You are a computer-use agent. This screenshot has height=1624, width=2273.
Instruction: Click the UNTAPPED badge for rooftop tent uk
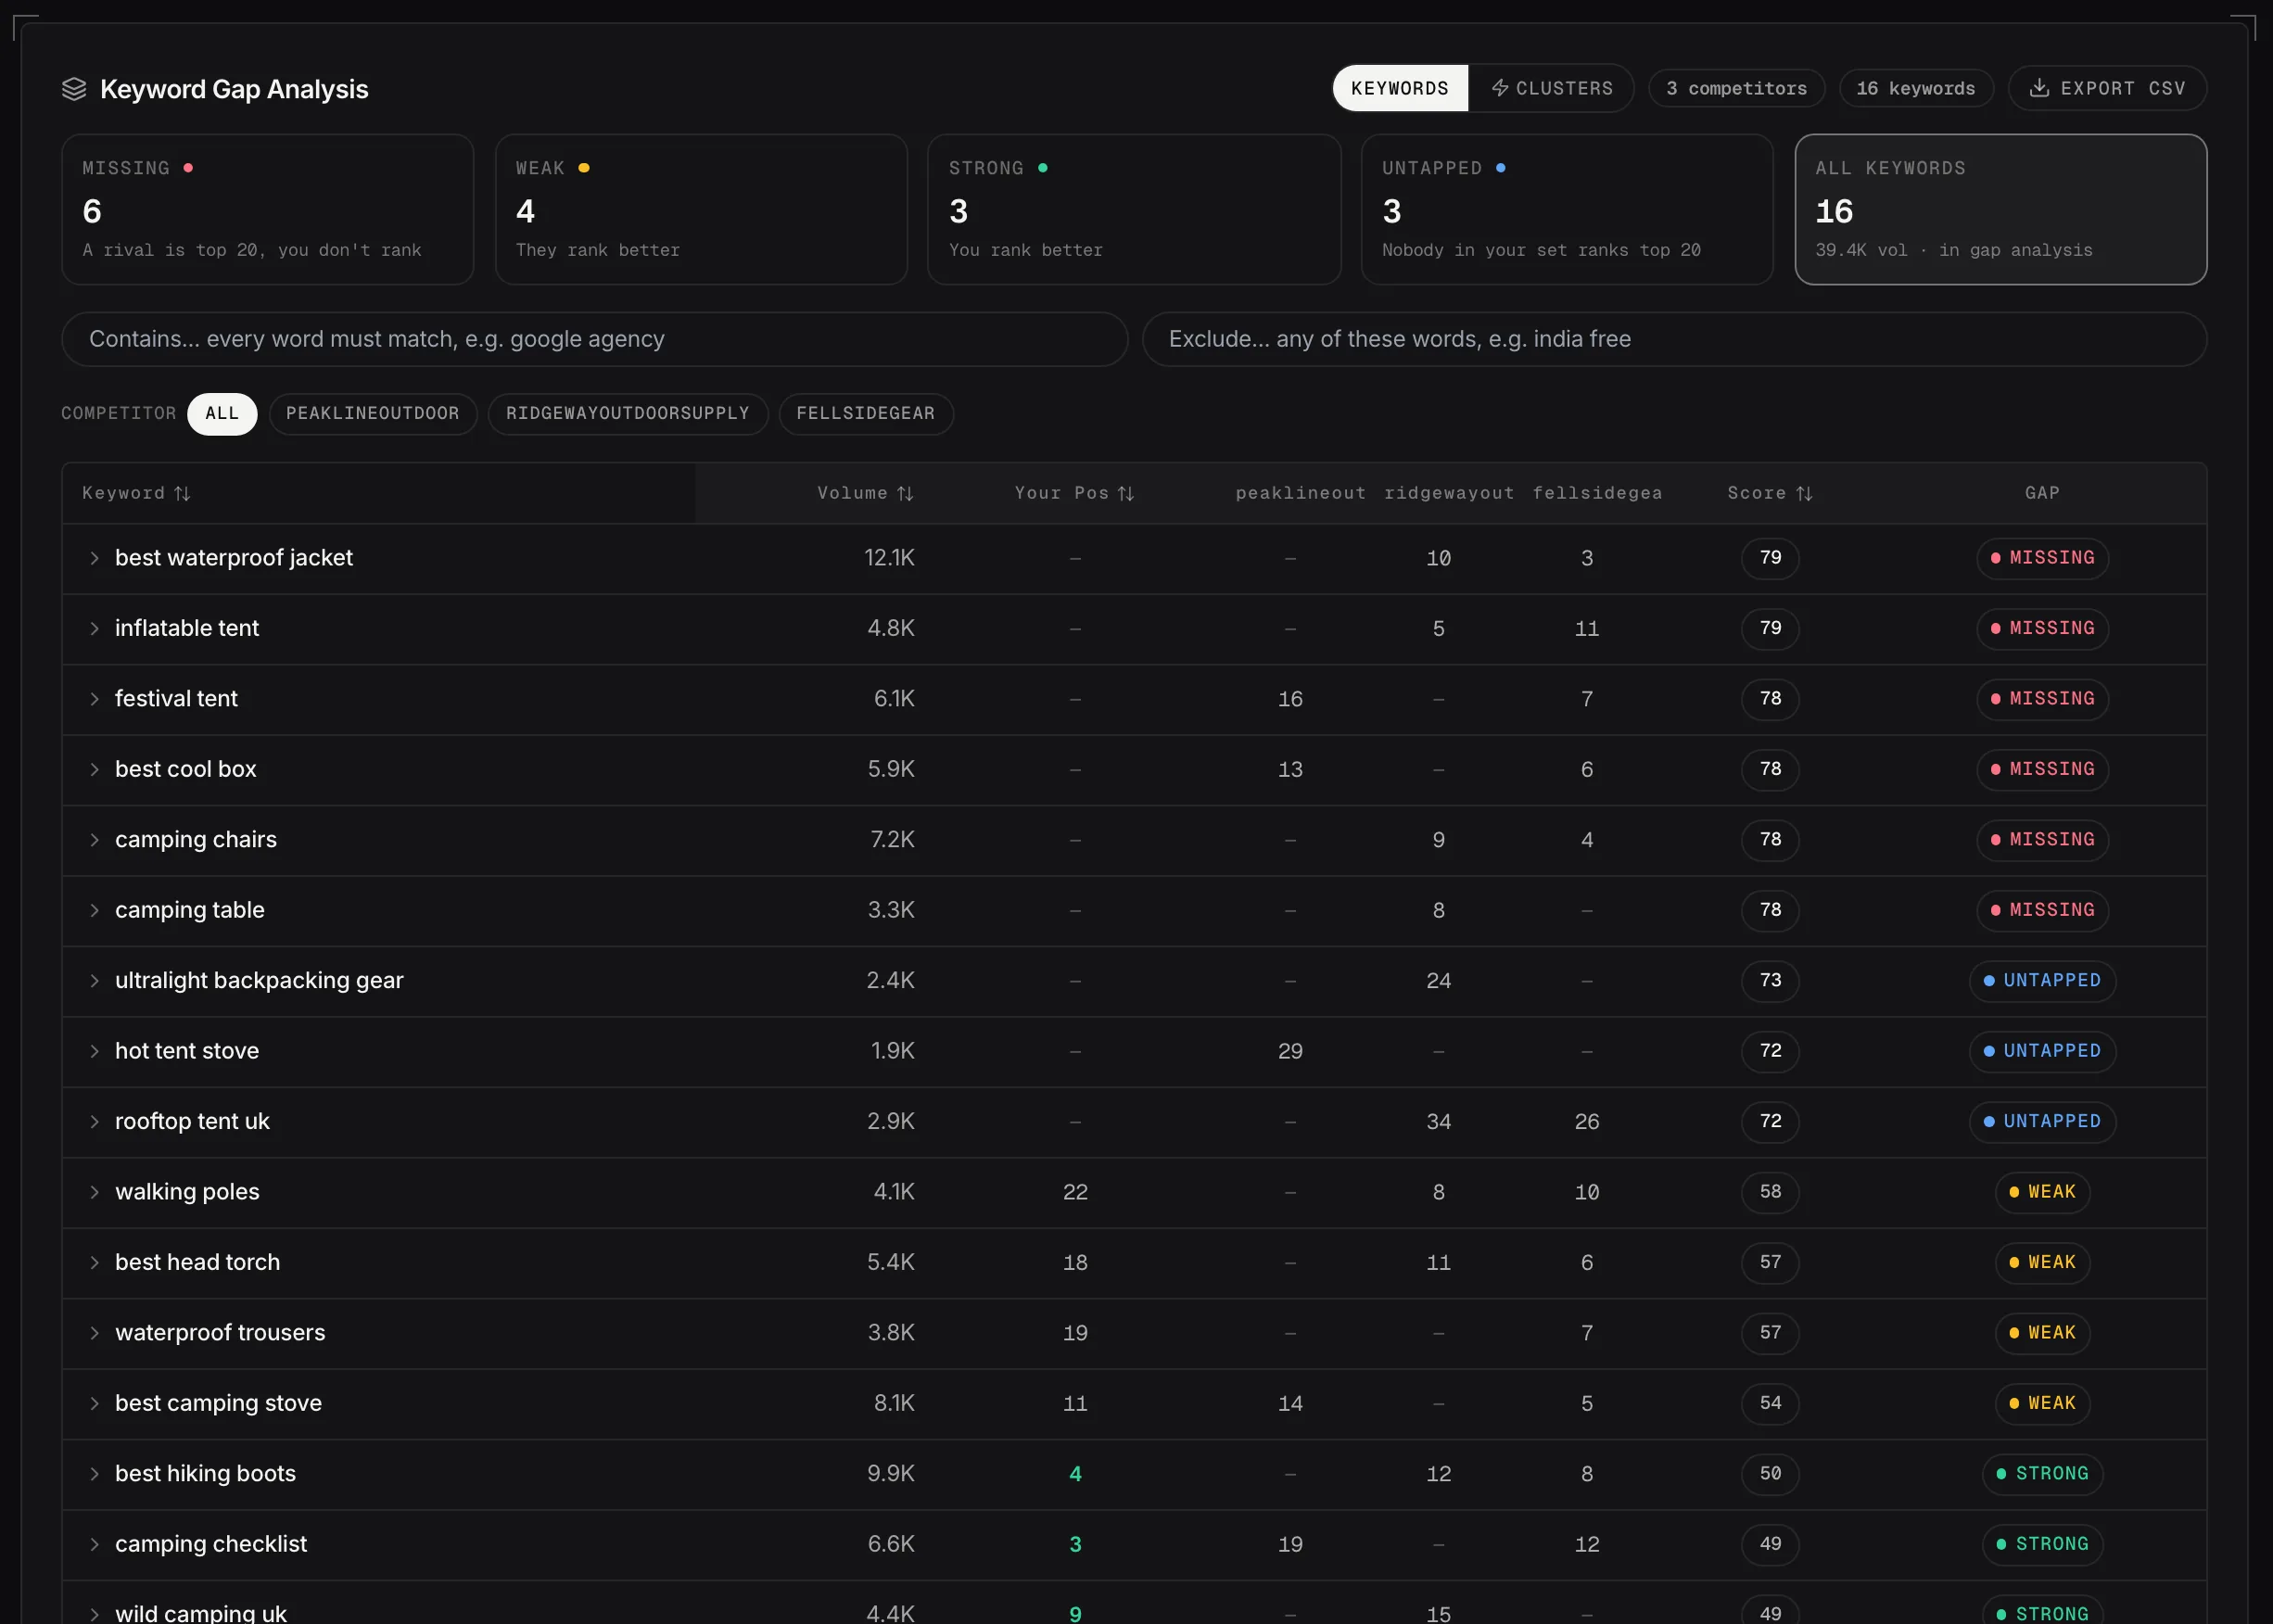2042,1122
